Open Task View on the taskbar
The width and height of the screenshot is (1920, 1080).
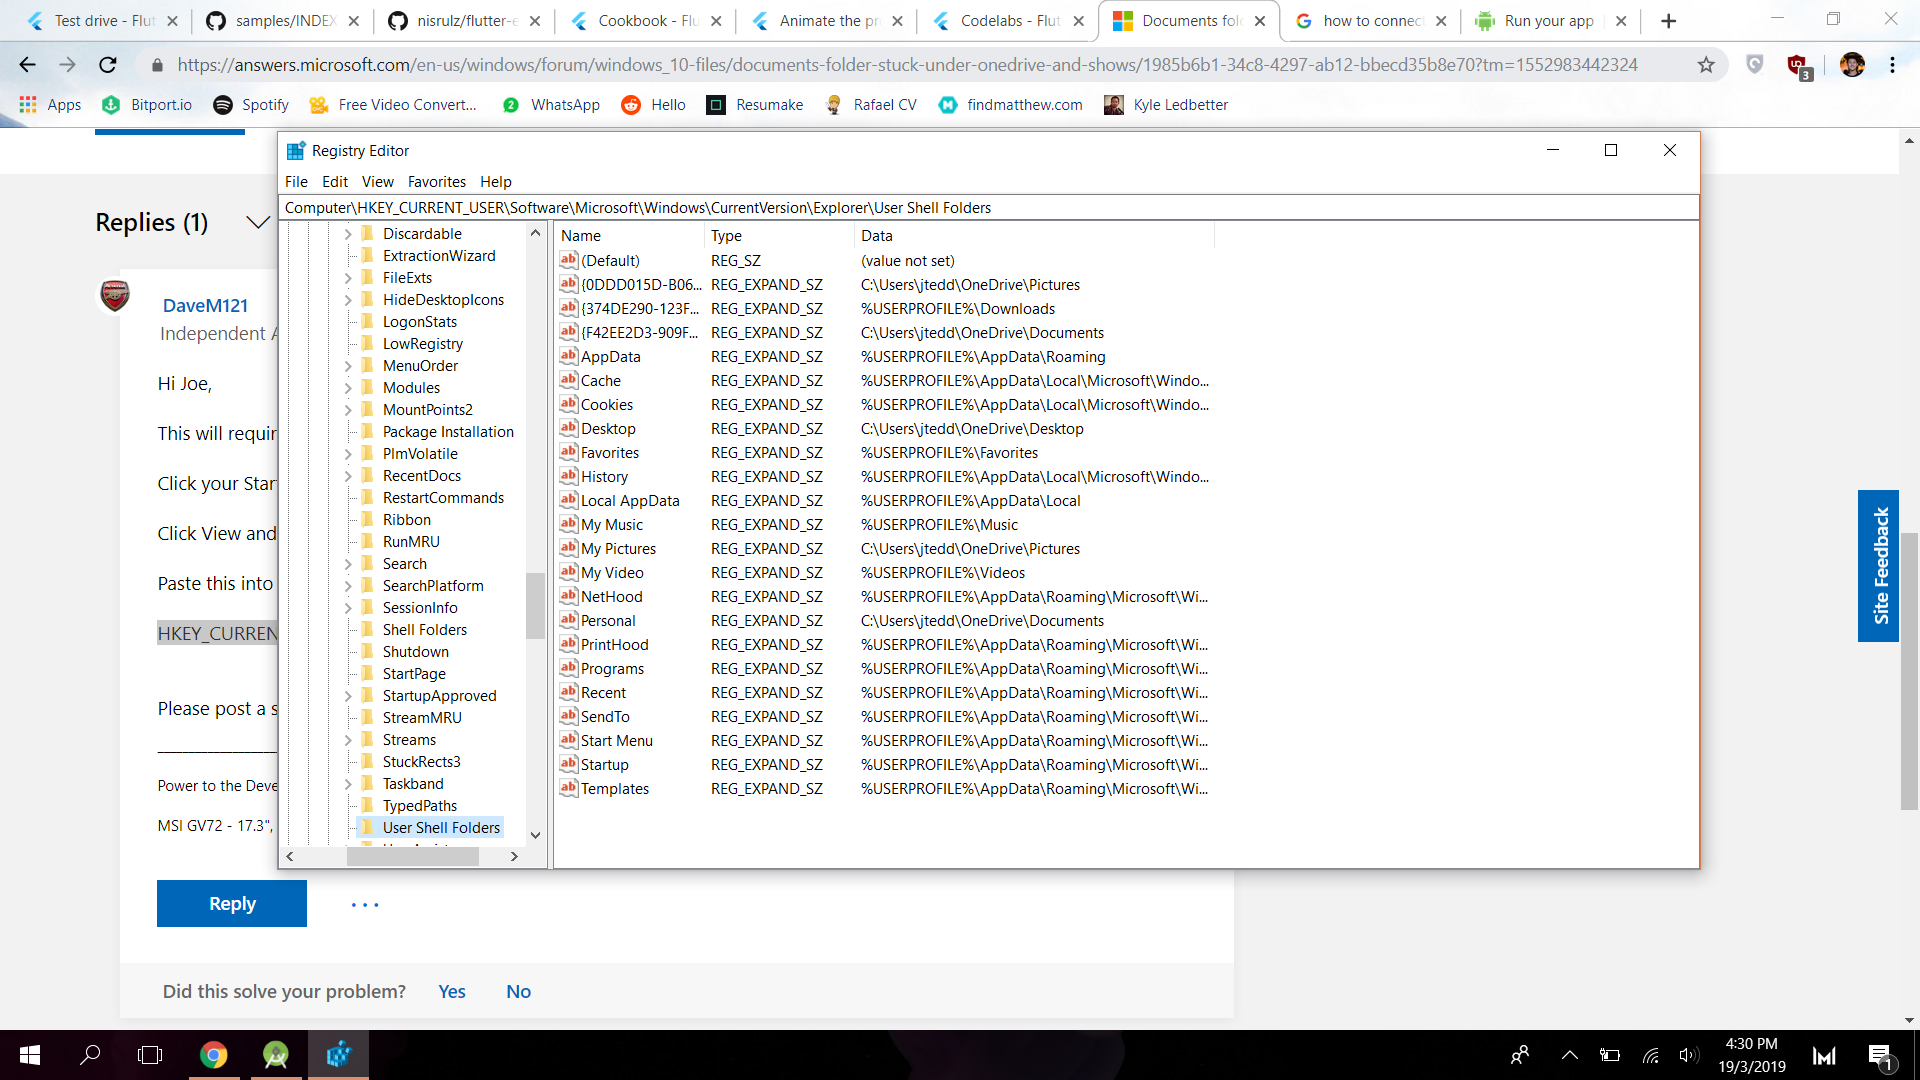pos(150,1055)
